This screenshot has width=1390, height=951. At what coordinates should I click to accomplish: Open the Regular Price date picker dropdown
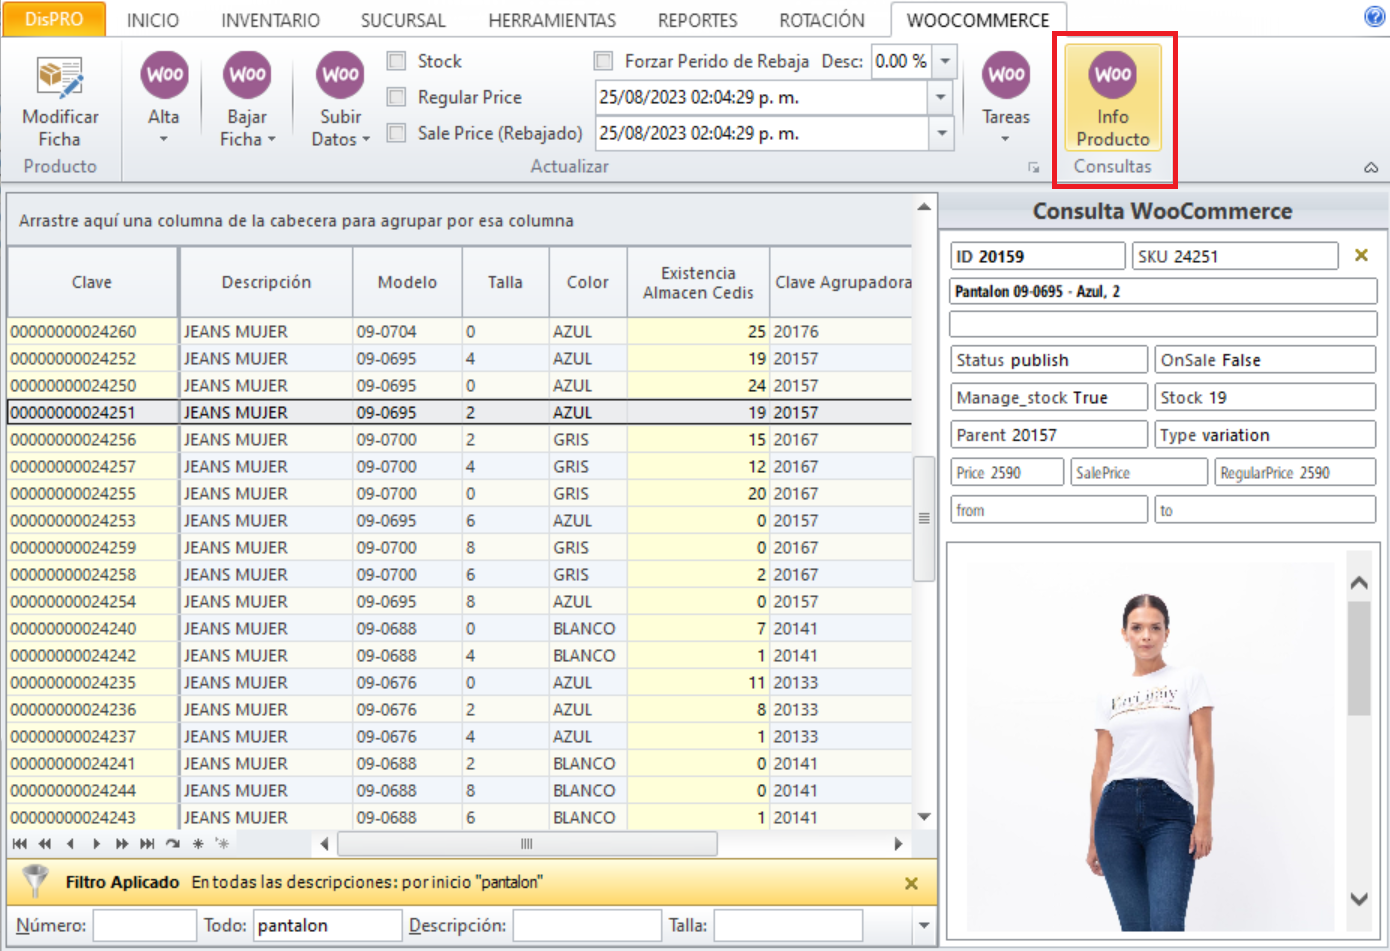(941, 97)
